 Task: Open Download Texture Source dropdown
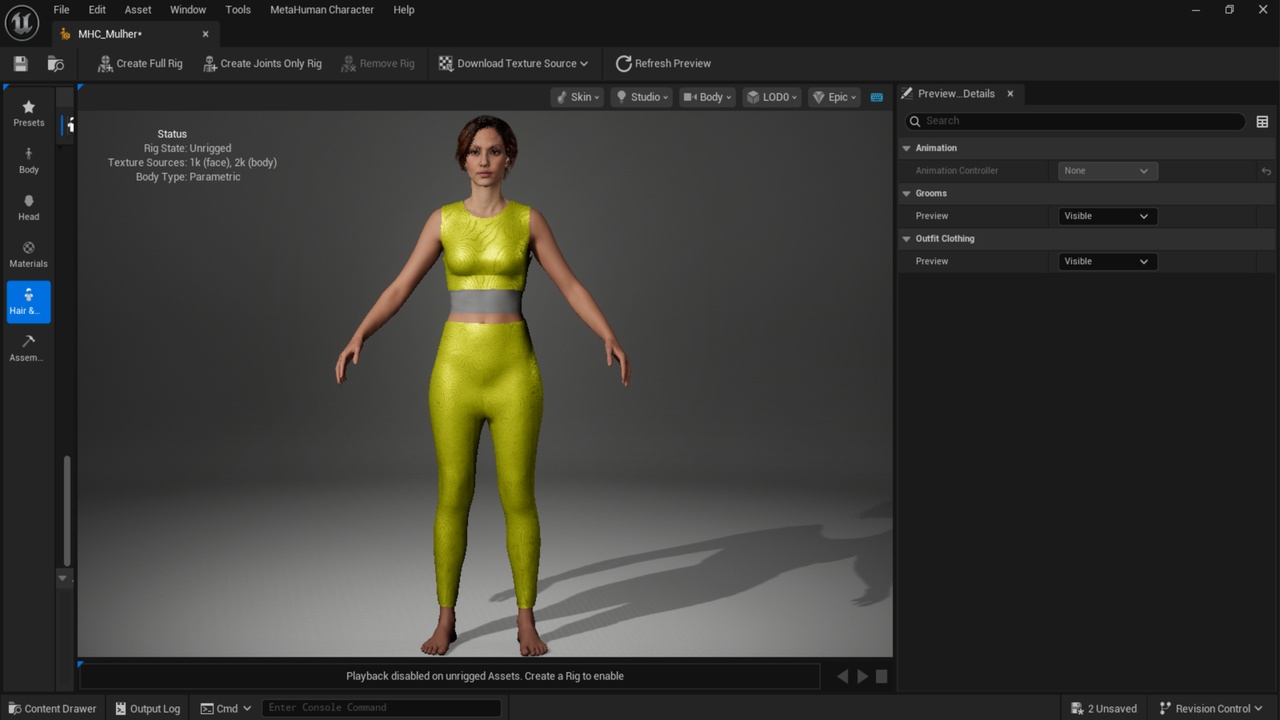513,63
